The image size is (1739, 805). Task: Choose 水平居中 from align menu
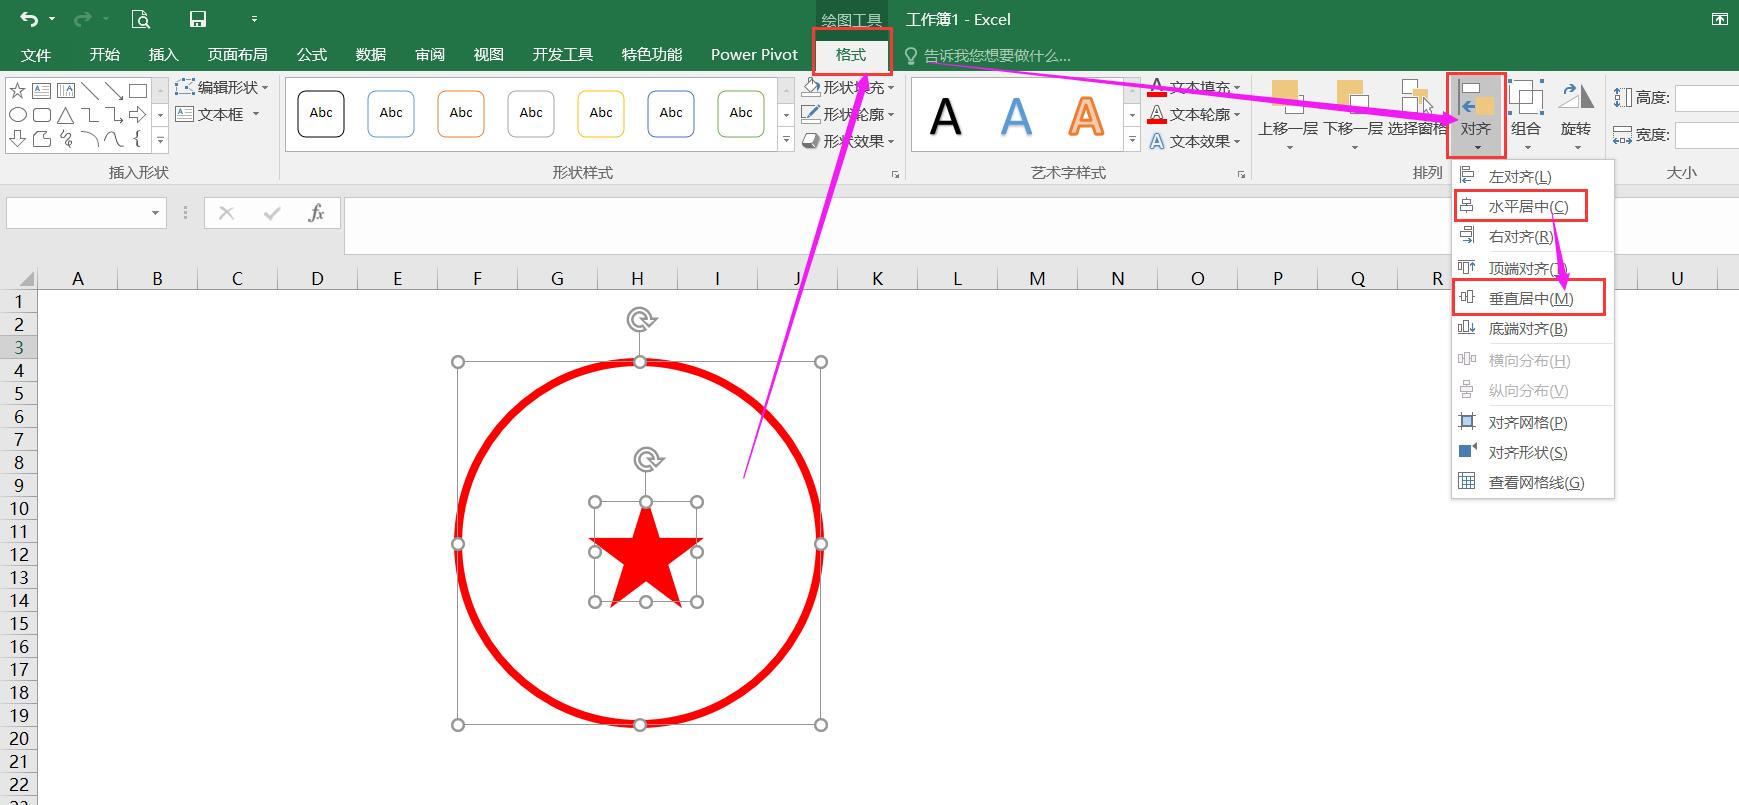(x=1532, y=206)
